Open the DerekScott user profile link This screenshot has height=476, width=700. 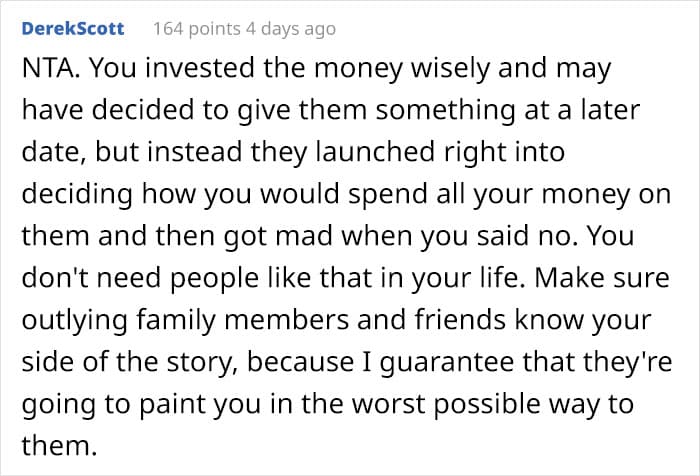pos(73,29)
